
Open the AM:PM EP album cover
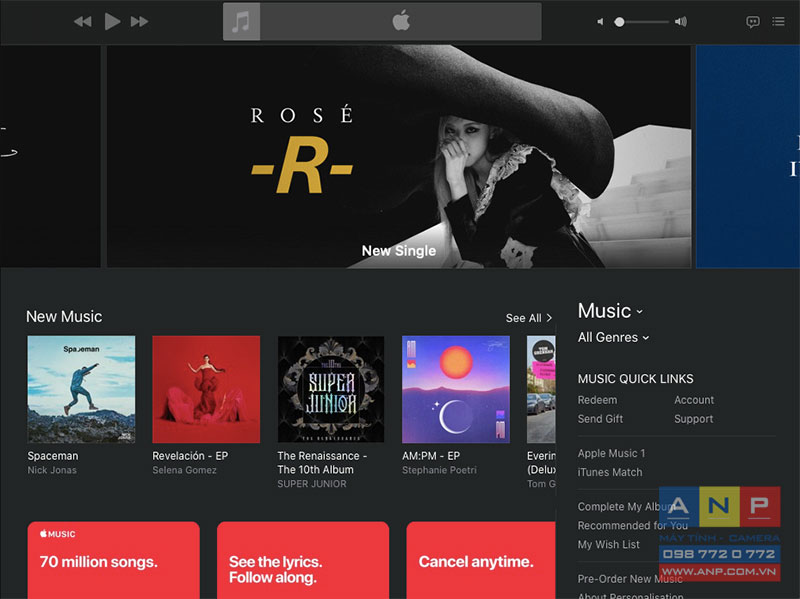coord(456,389)
